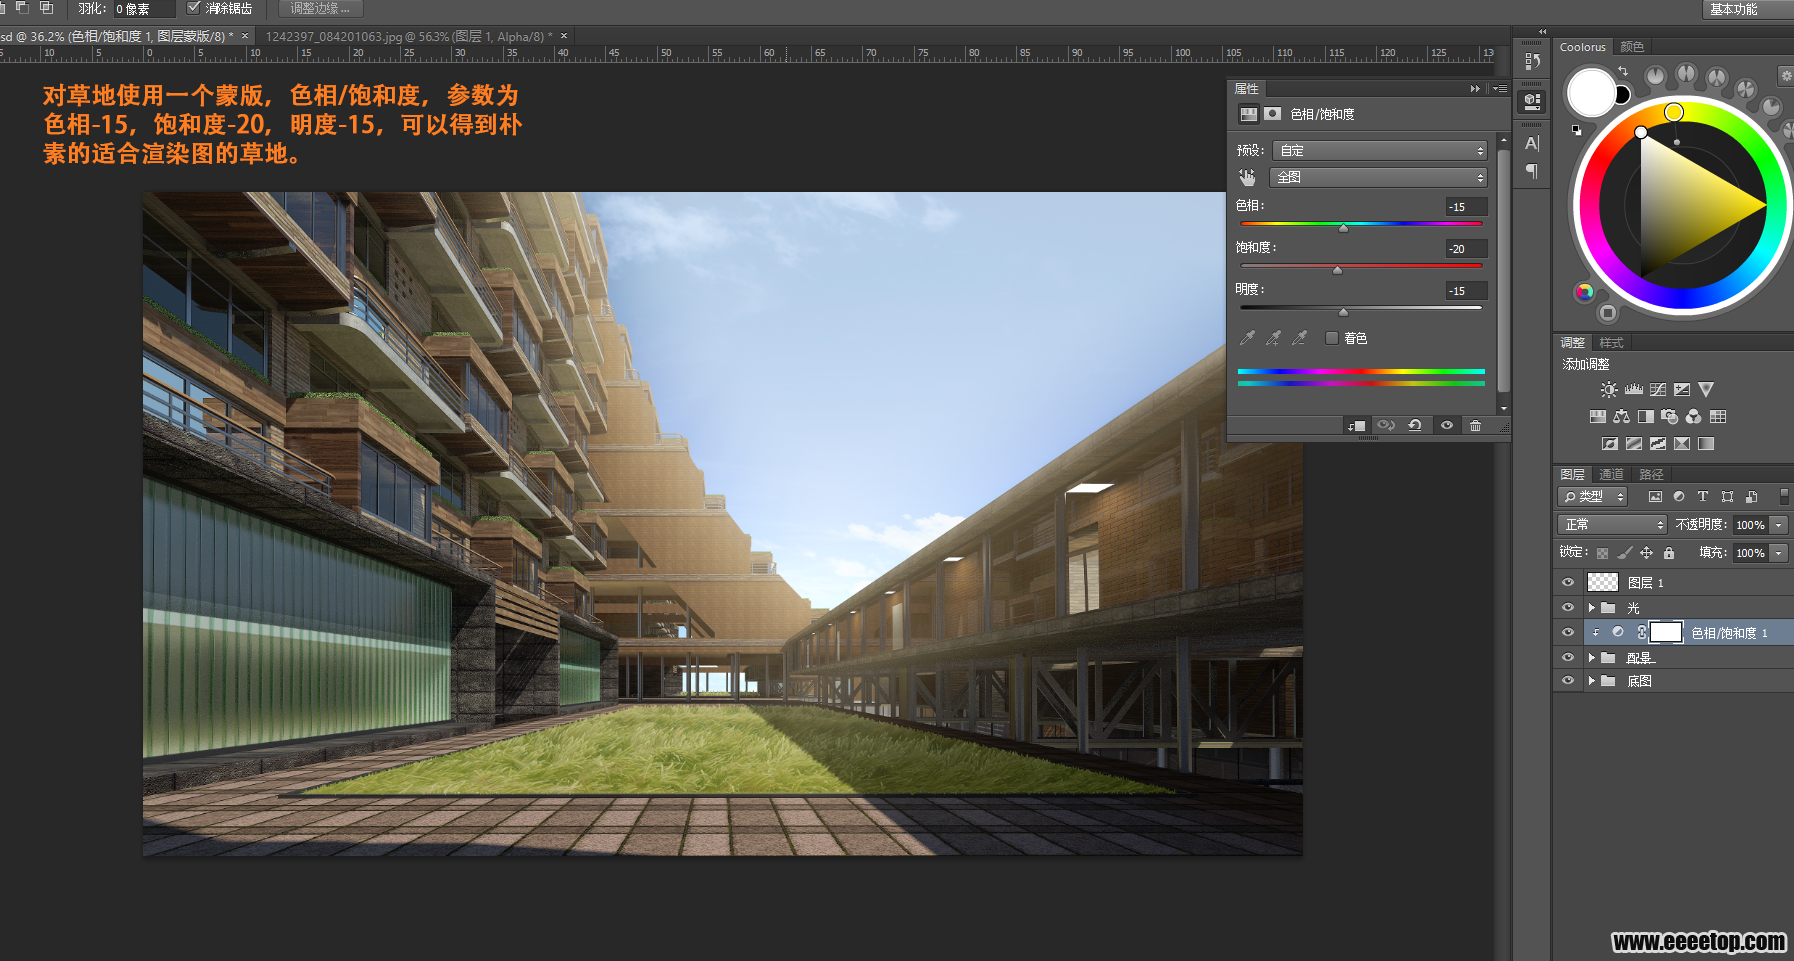The height and width of the screenshot is (961, 1794).
Task: Add a Color Balance adjustment (scales icon)
Action: pos(1622,417)
